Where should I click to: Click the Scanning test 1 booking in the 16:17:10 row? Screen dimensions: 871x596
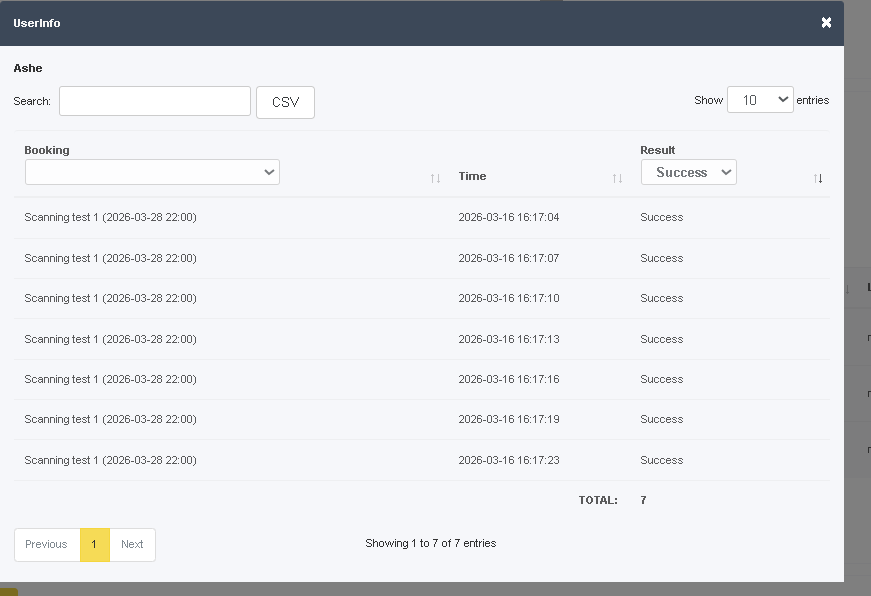110,298
